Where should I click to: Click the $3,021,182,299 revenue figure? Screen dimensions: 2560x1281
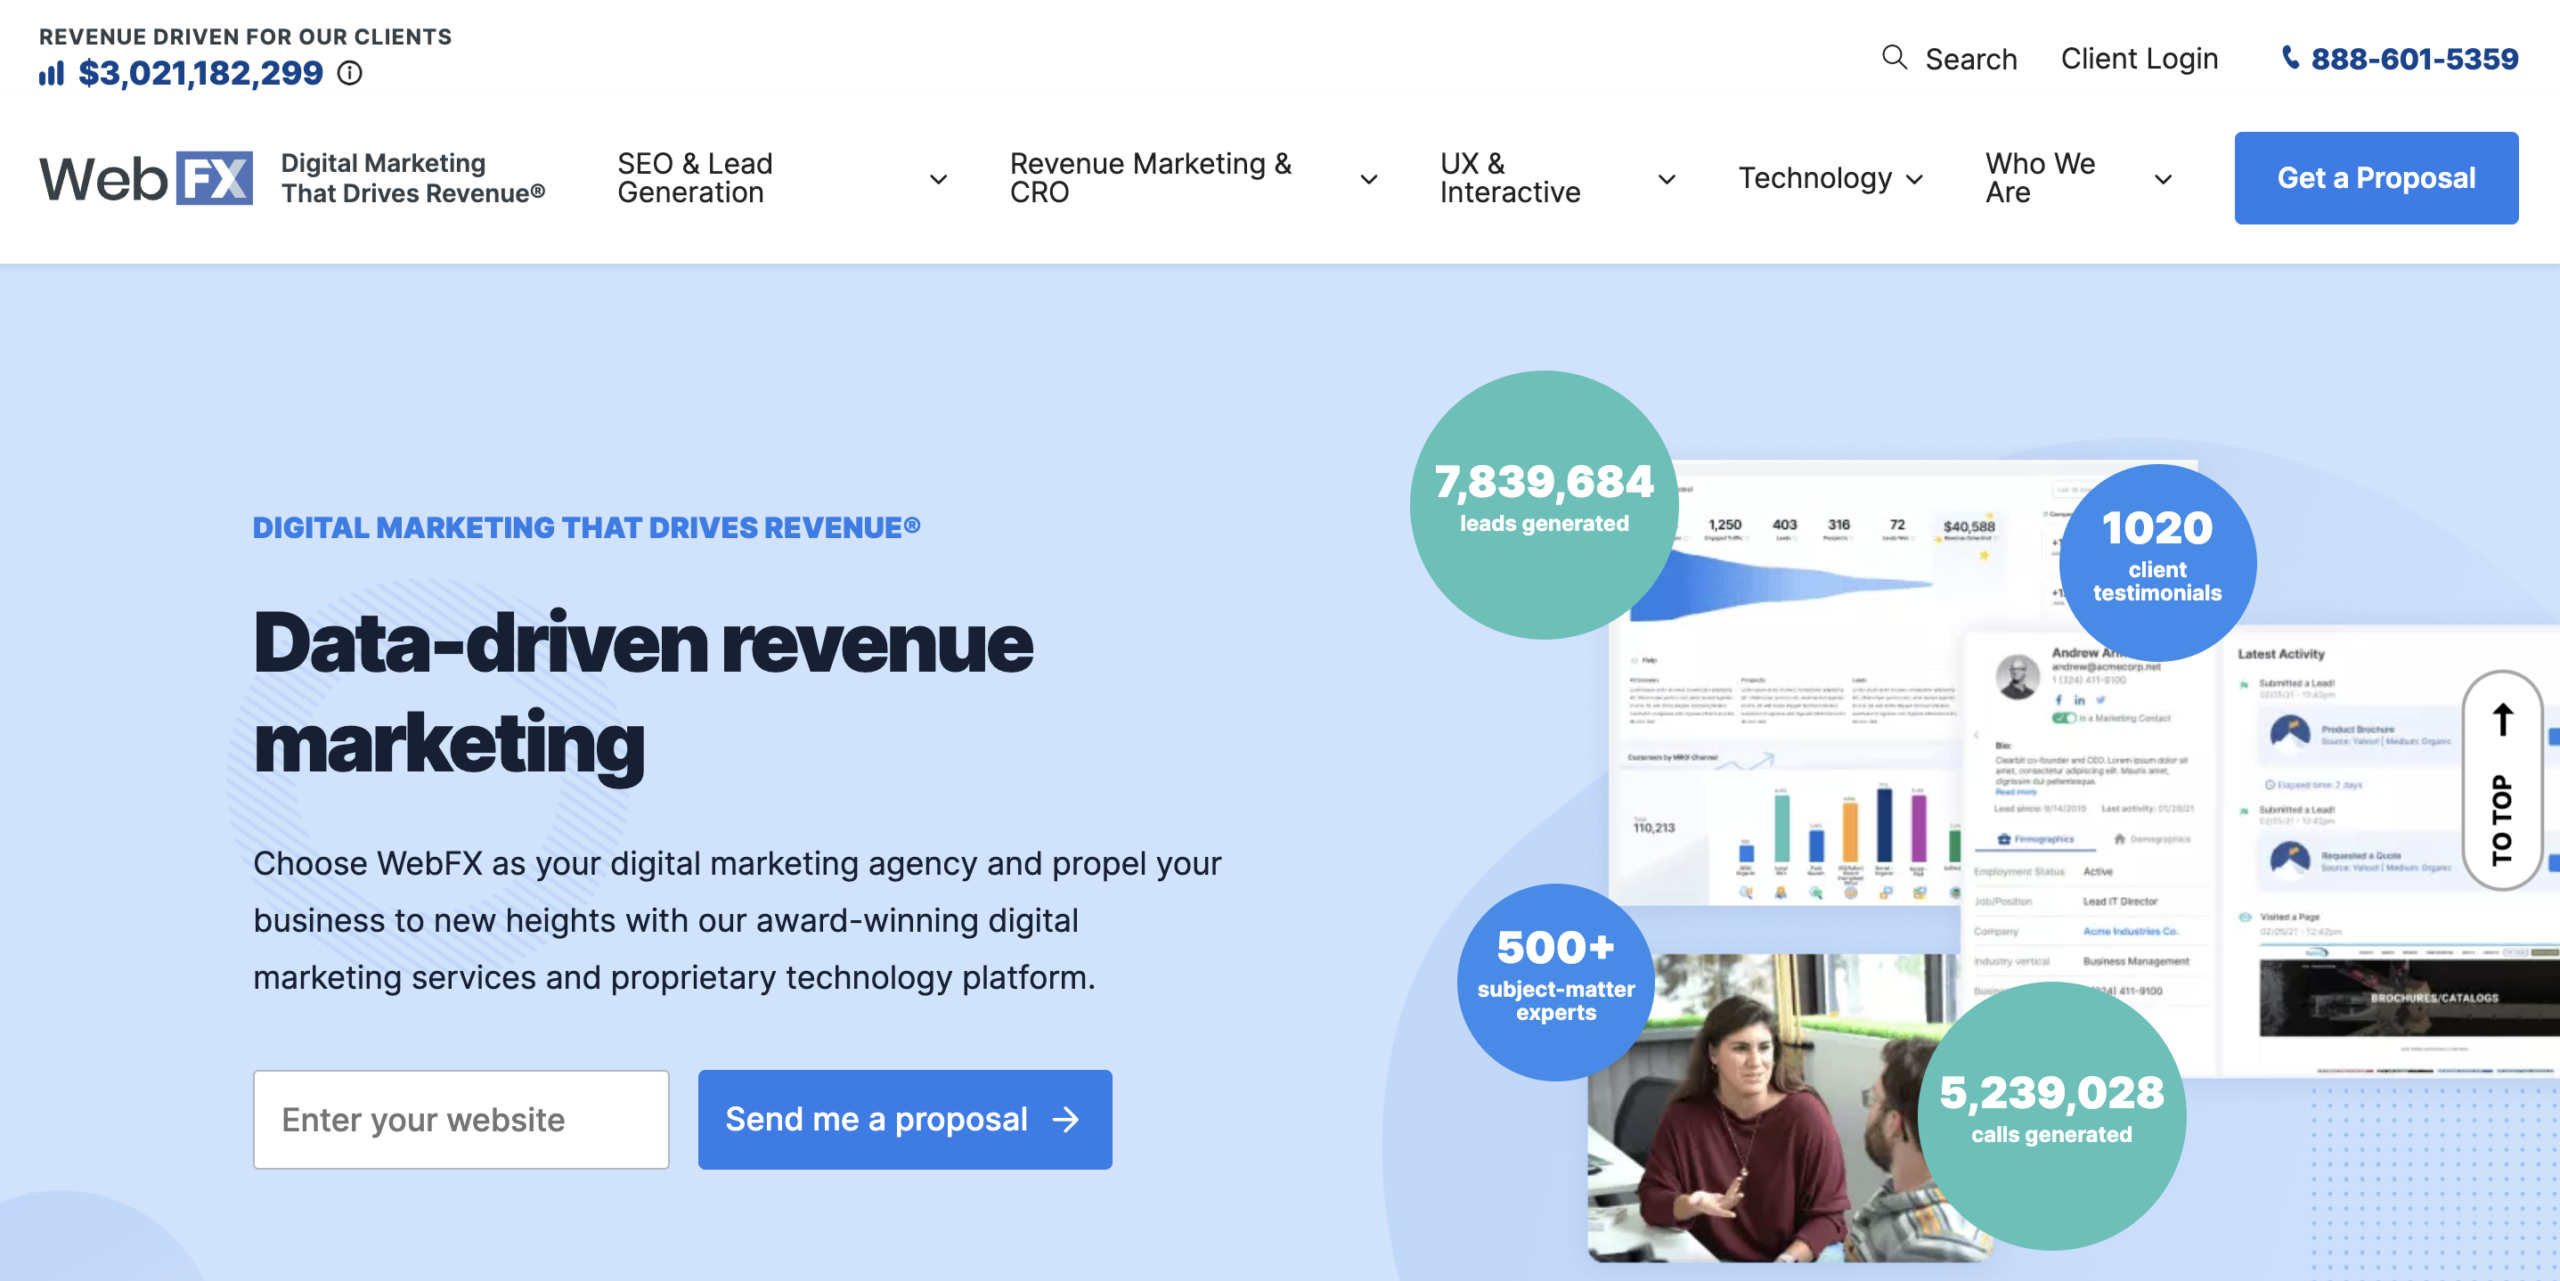coord(201,73)
